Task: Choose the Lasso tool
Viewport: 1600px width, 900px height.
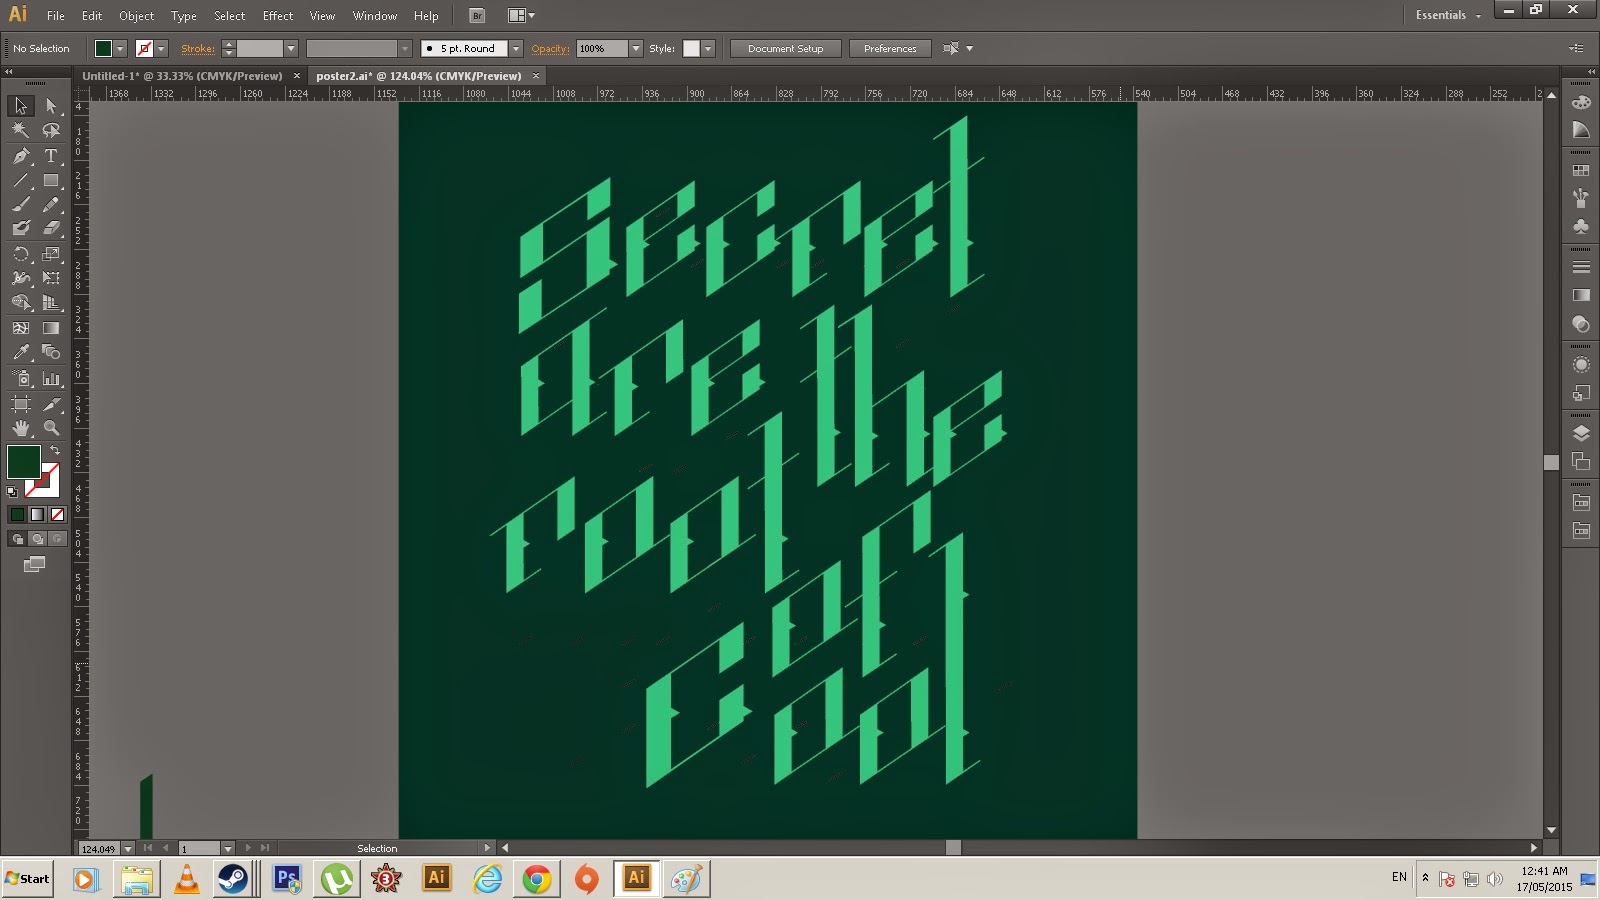Action: click(x=51, y=130)
